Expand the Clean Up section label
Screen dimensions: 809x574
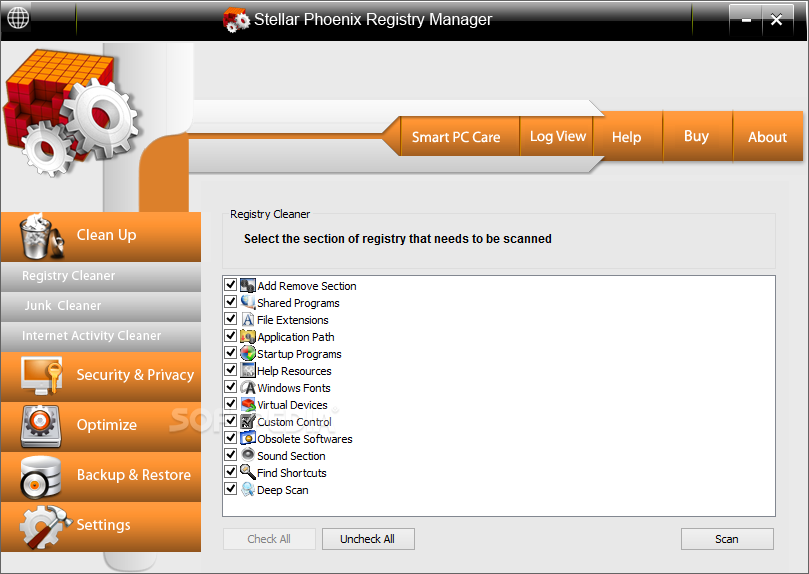[106, 235]
